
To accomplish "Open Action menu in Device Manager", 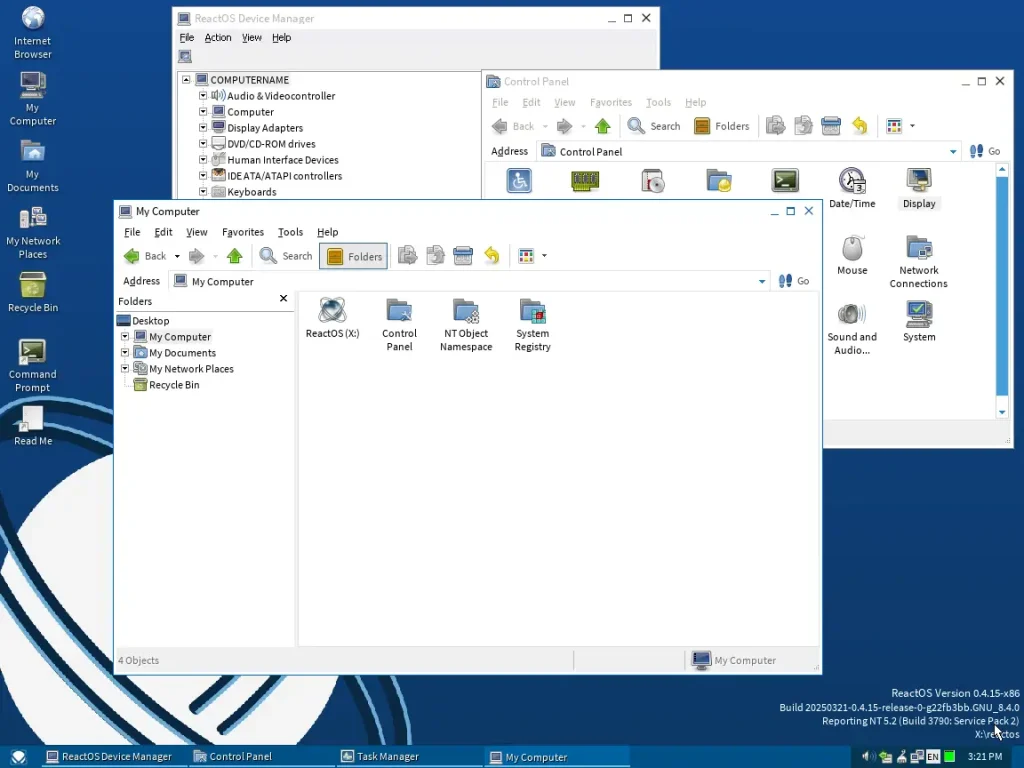I will pos(217,38).
